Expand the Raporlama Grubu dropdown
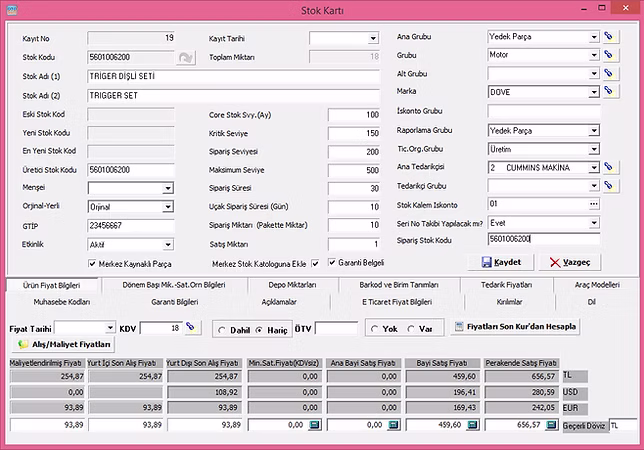This screenshot has width=644, height=450. tap(593, 130)
